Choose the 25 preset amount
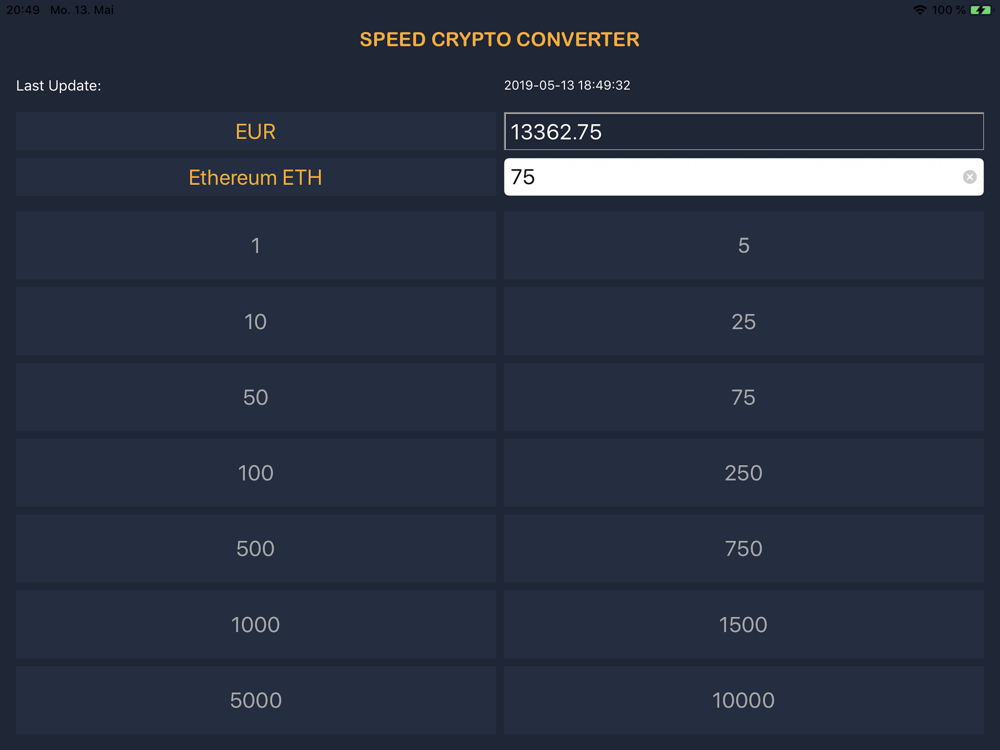Screen dimensions: 1000x750 point(743,321)
